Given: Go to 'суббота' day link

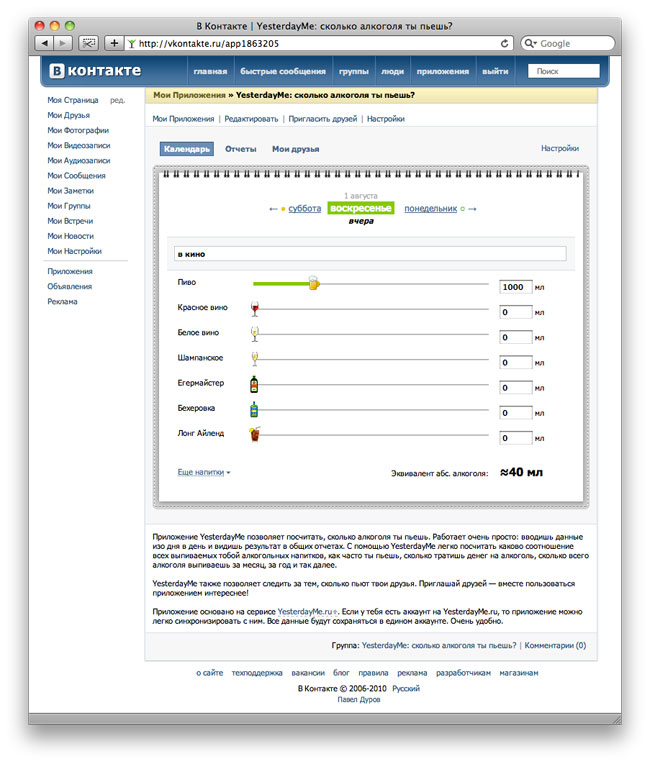Looking at the screenshot, I should pyautogui.click(x=305, y=209).
